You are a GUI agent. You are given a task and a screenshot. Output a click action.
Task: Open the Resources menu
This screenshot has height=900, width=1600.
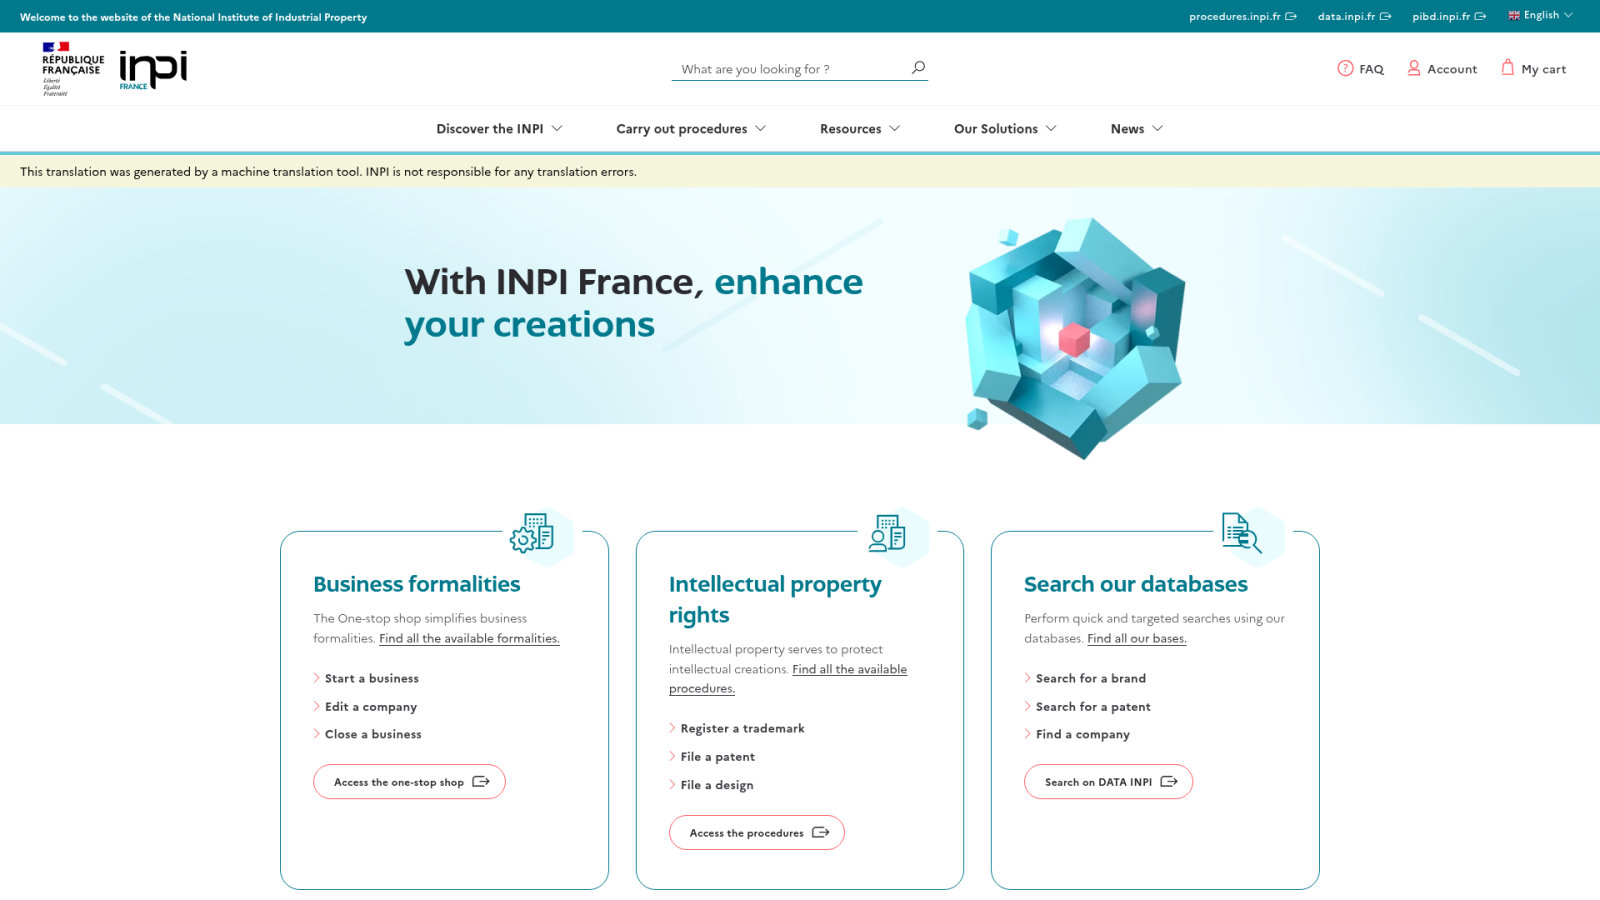tap(860, 129)
